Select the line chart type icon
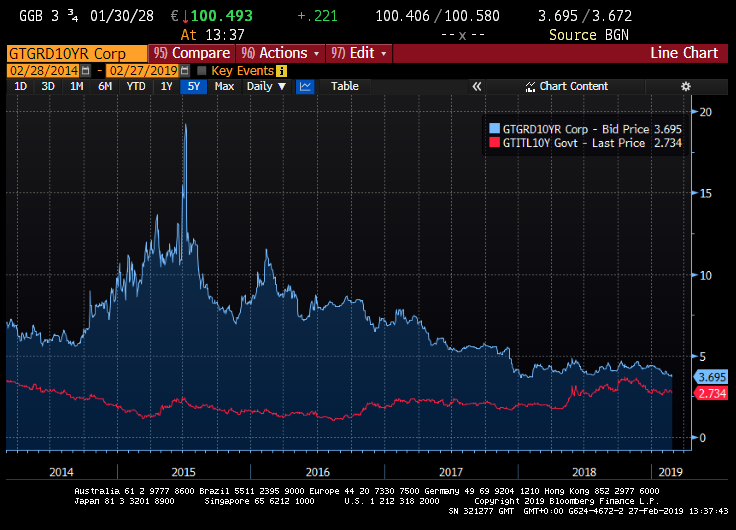Viewport: 736px width, 530px height. (x=305, y=86)
